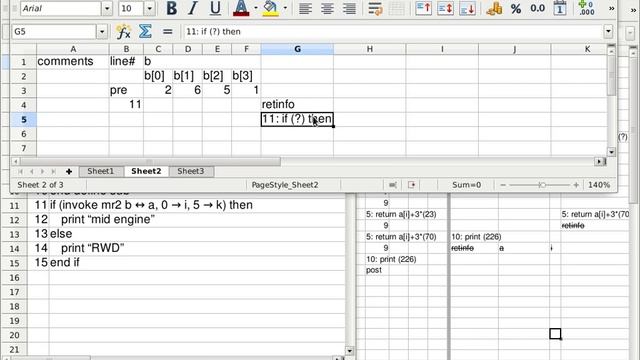
Task: Toggle underline formatting
Action: tap(215, 9)
